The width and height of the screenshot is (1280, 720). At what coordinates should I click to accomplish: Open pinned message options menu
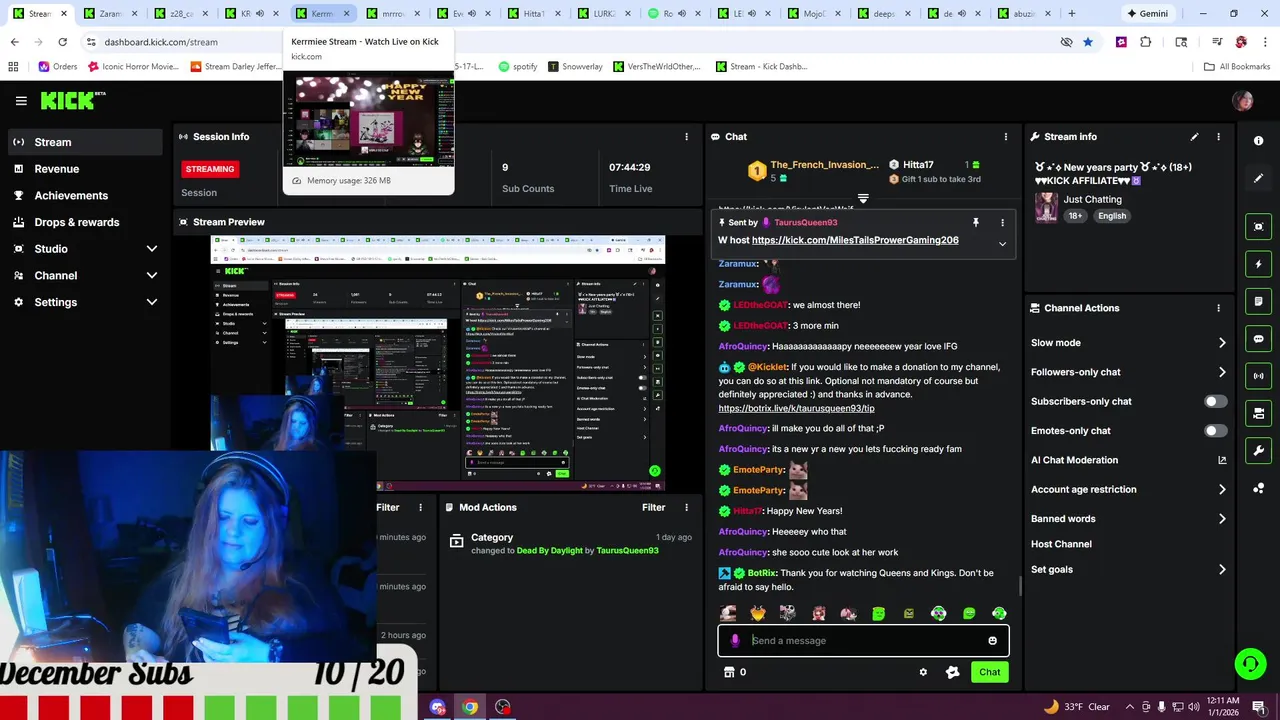1002,223
